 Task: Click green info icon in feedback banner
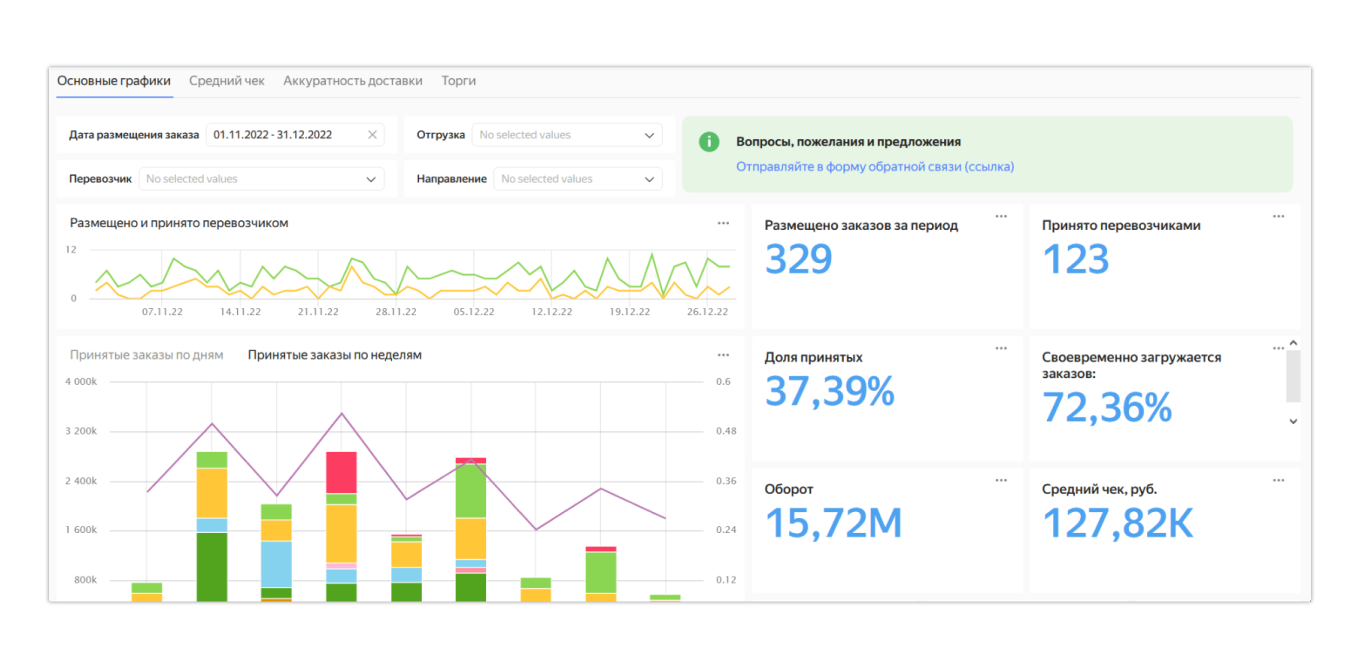pos(709,142)
